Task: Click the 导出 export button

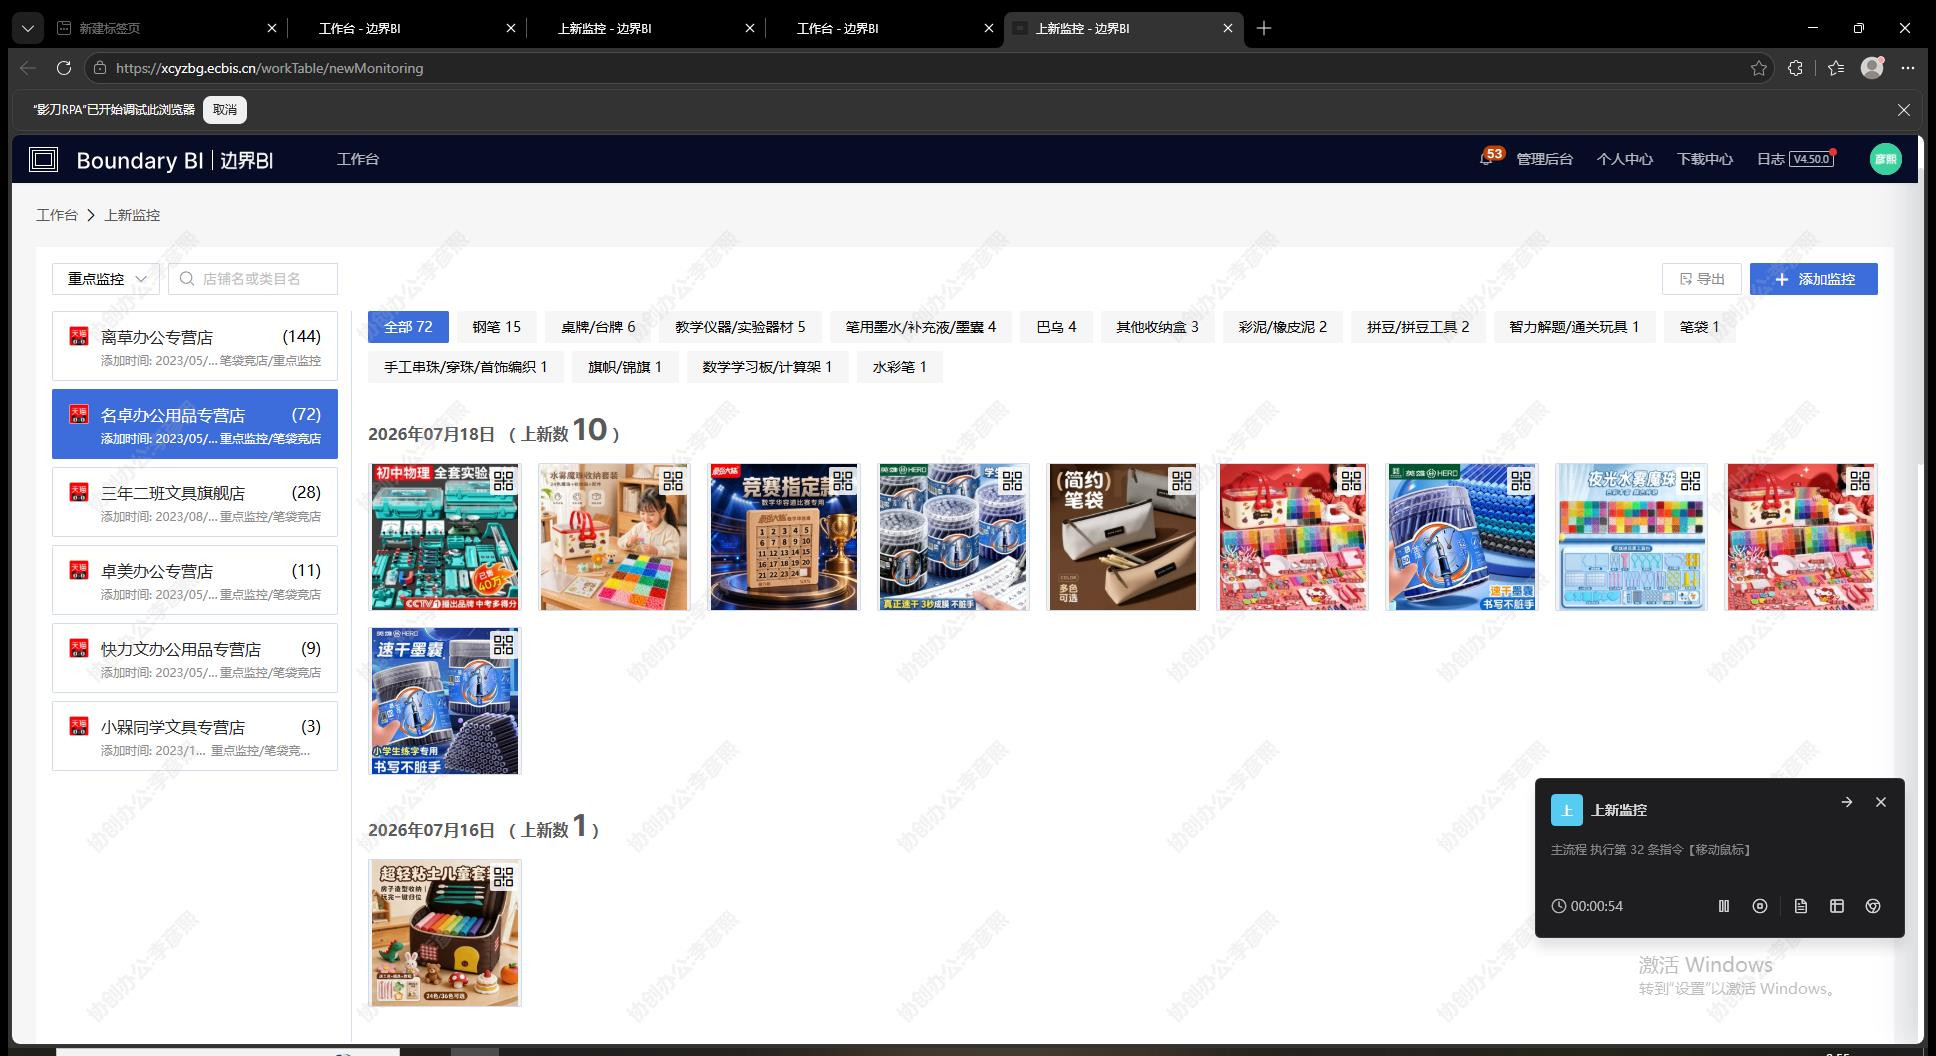Action: point(1702,279)
